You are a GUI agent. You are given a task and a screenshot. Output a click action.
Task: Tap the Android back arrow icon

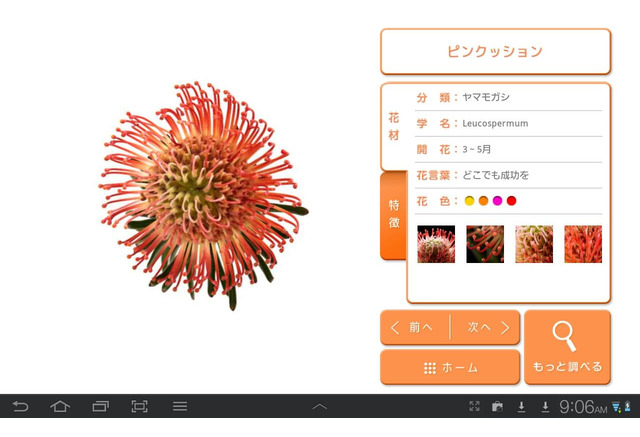[20, 406]
